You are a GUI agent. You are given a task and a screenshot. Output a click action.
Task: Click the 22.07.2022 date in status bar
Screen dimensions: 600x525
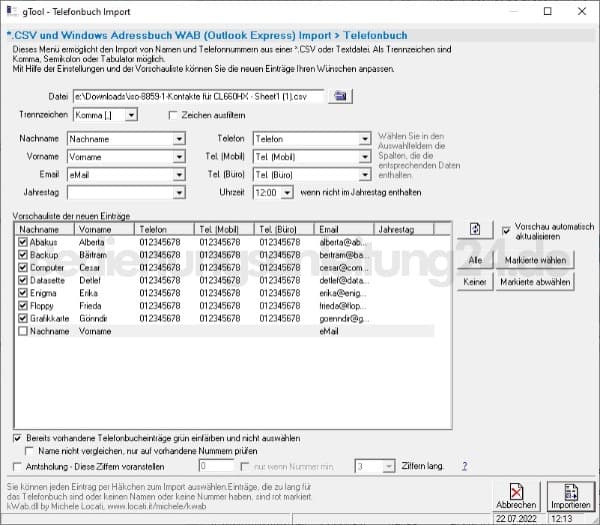[x=516, y=519]
